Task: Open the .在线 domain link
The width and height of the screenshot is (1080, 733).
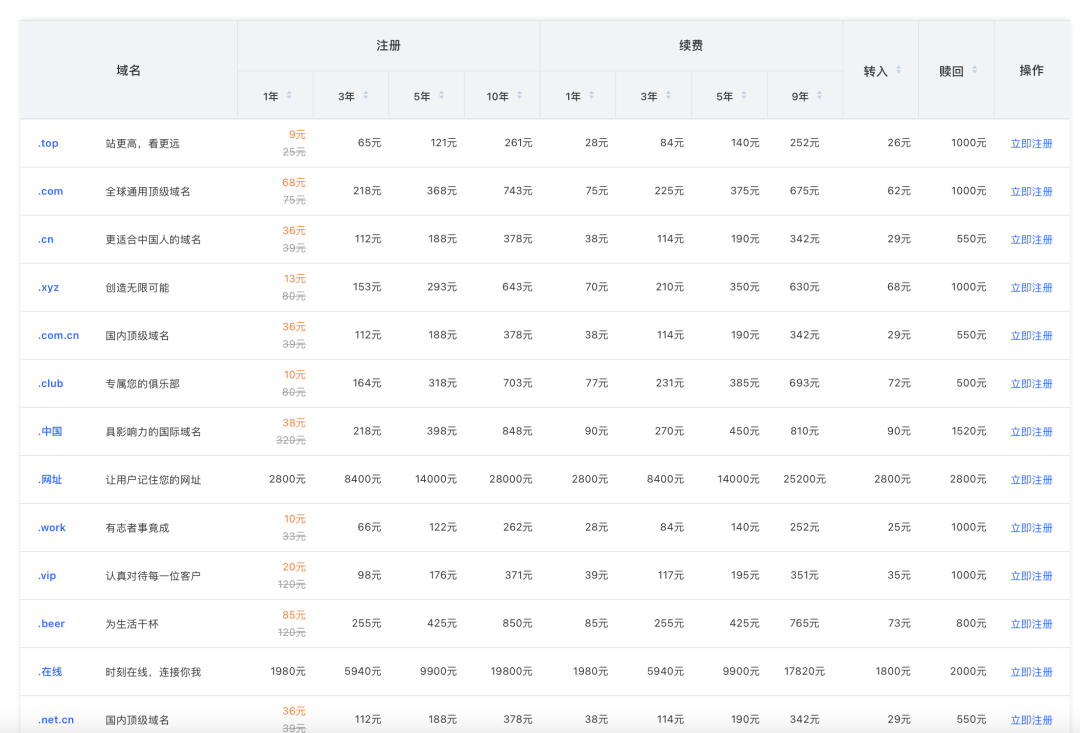Action: pyautogui.click(x=50, y=672)
